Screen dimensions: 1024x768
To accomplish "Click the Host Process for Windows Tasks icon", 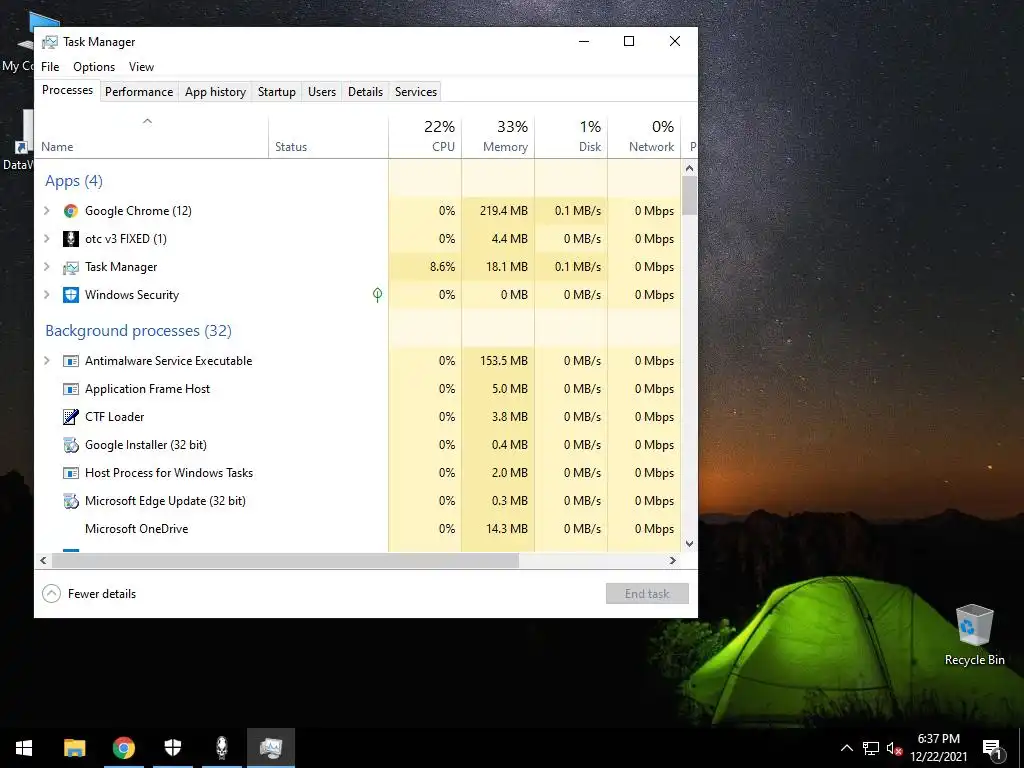I will pos(71,473).
